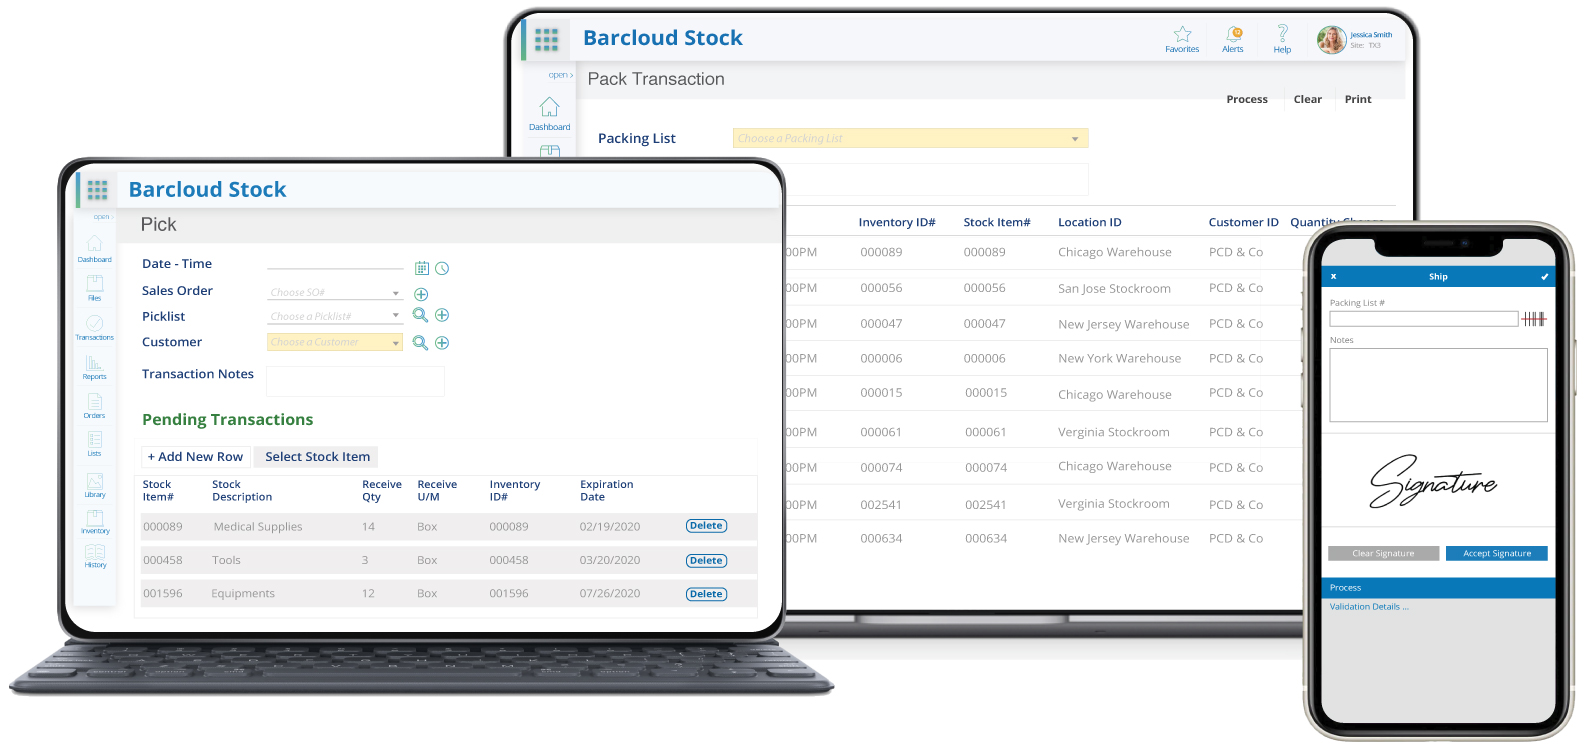Open History in the tablet sidebar

(95, 556)
